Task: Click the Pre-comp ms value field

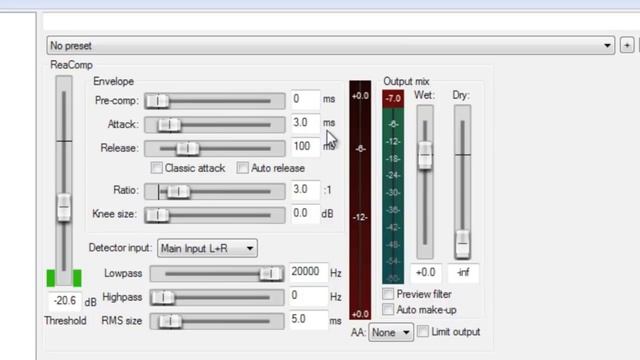Action: click(305, 99)
